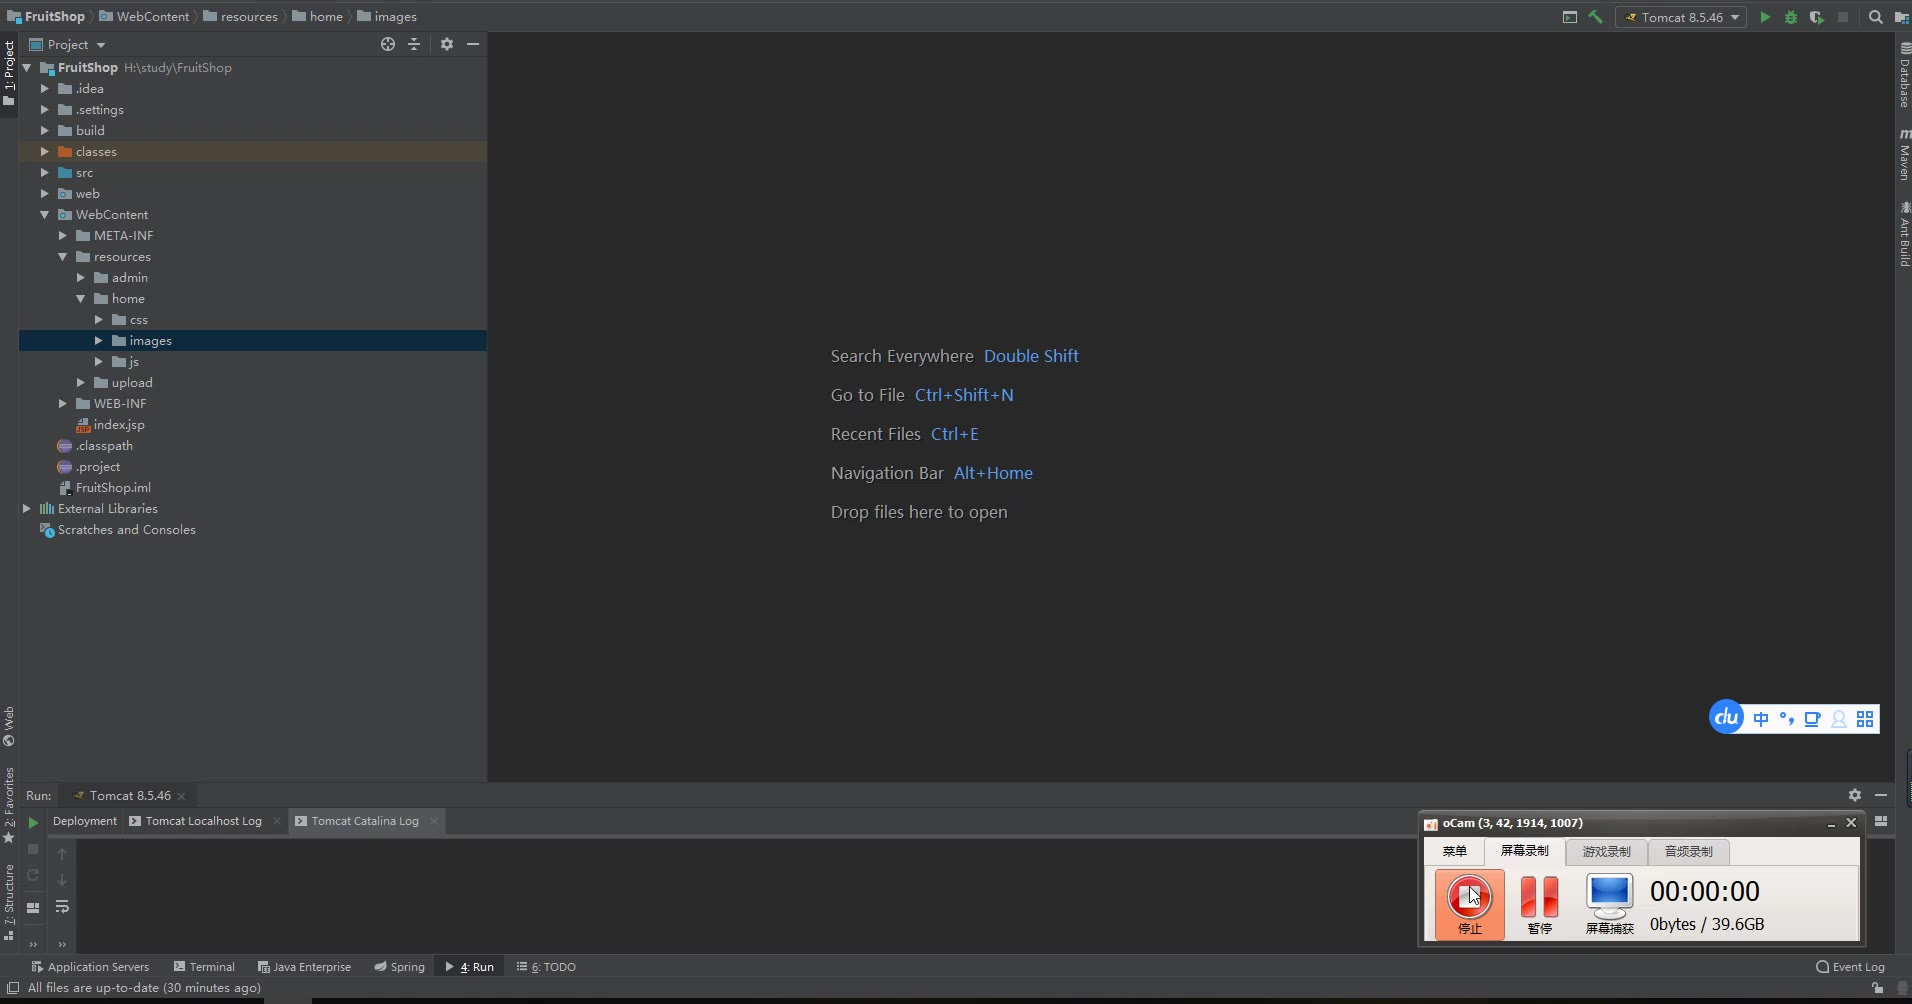This screenshot has height=1004, width=1912.
Task: Toggle soft-wrap in the Run console
Action: (62, 907)
